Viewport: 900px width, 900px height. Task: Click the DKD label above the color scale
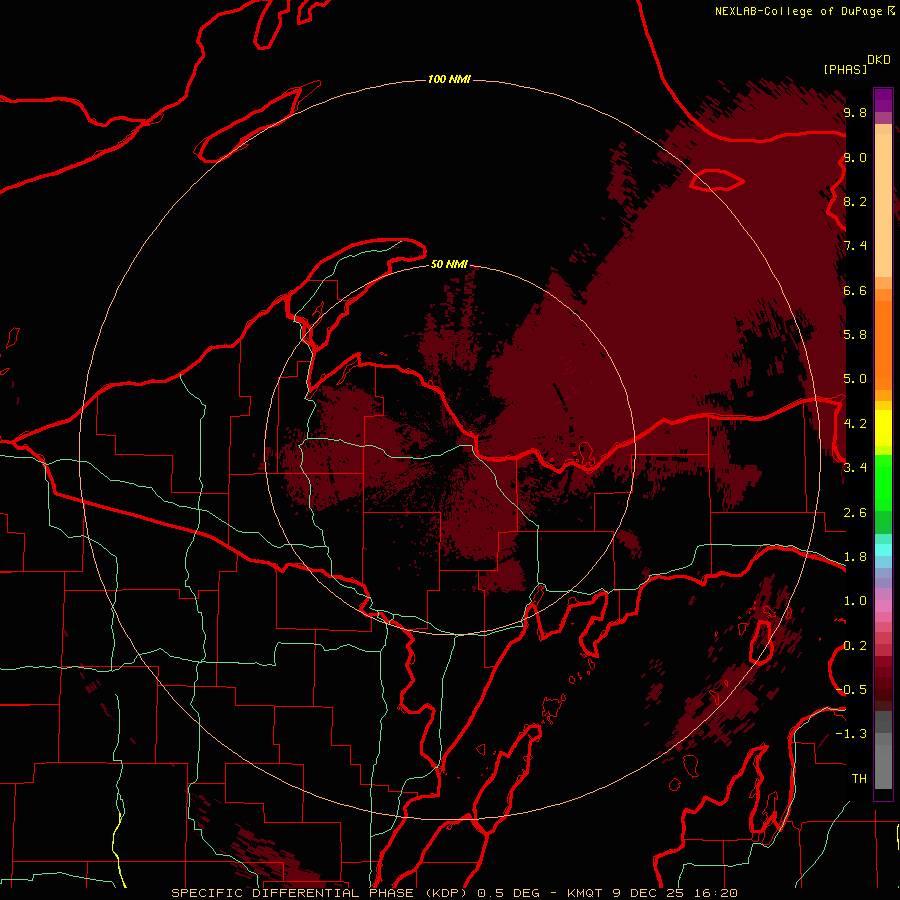tap(879, 60)
